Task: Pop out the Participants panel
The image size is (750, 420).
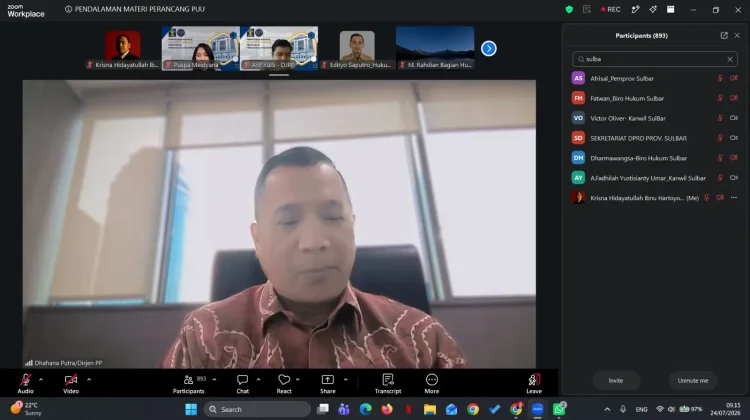Action: (x=724, y=35)
